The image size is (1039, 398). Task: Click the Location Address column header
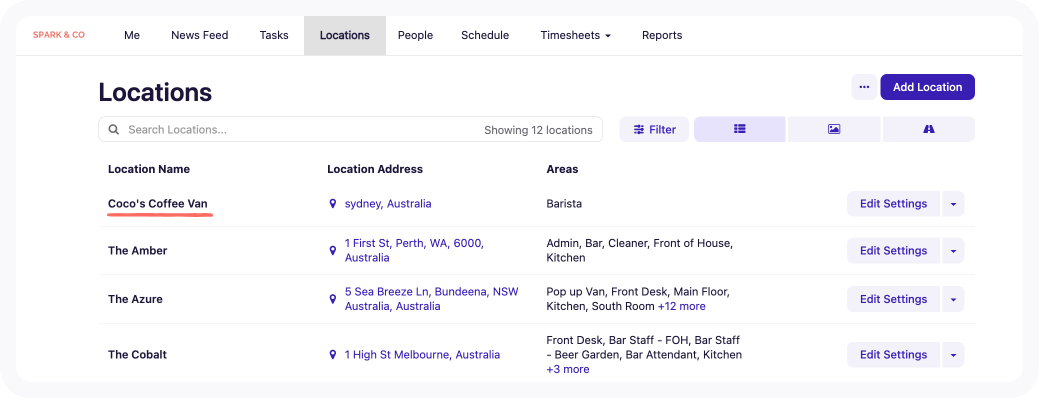coord(375,169)
